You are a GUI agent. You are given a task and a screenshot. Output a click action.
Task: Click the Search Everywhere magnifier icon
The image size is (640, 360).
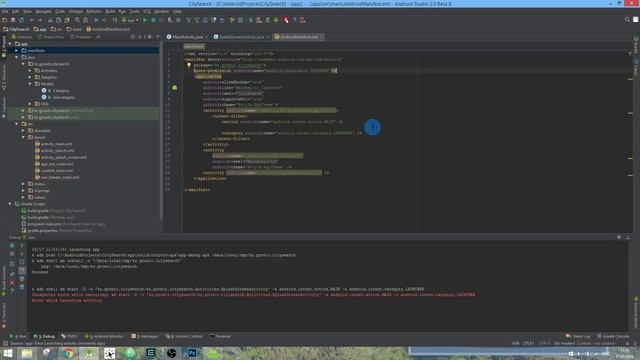click(x=627, y=20)
